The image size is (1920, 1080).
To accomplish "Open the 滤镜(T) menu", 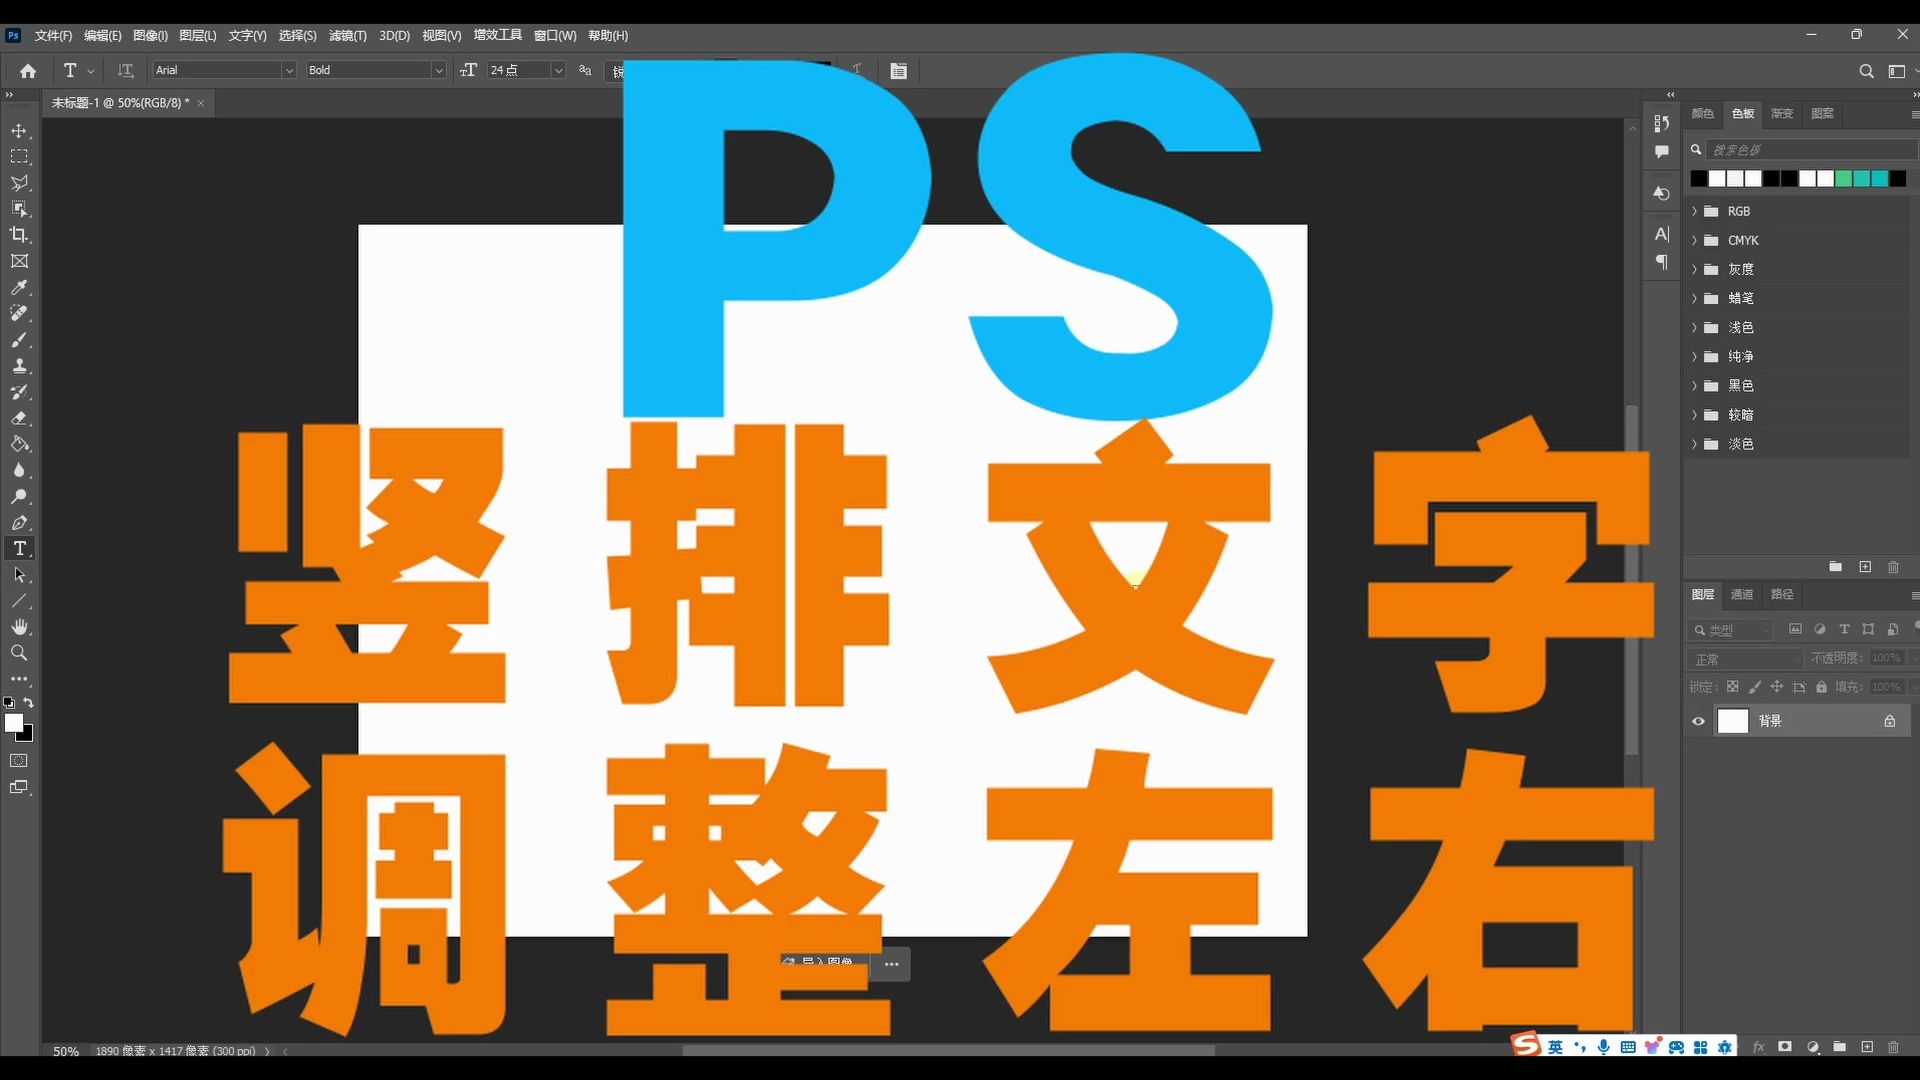I will click(347, 36).
